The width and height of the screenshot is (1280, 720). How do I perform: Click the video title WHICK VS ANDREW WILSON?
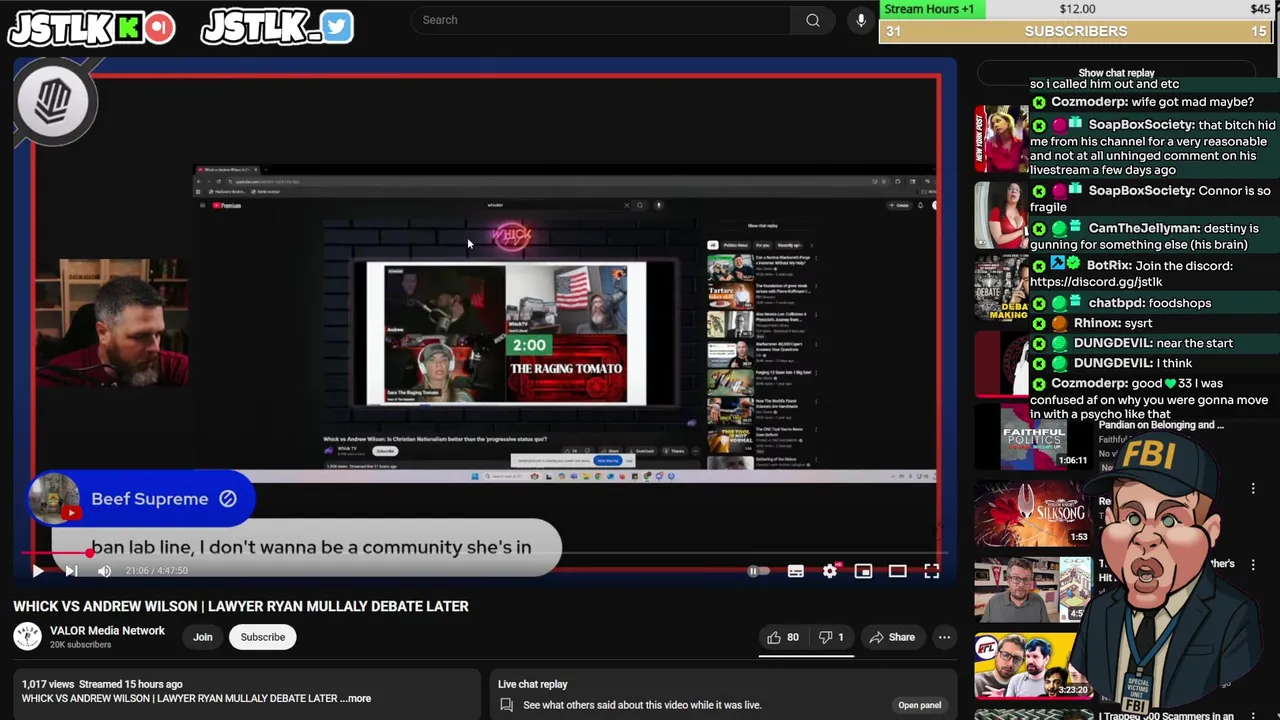(x=241, y=606)
